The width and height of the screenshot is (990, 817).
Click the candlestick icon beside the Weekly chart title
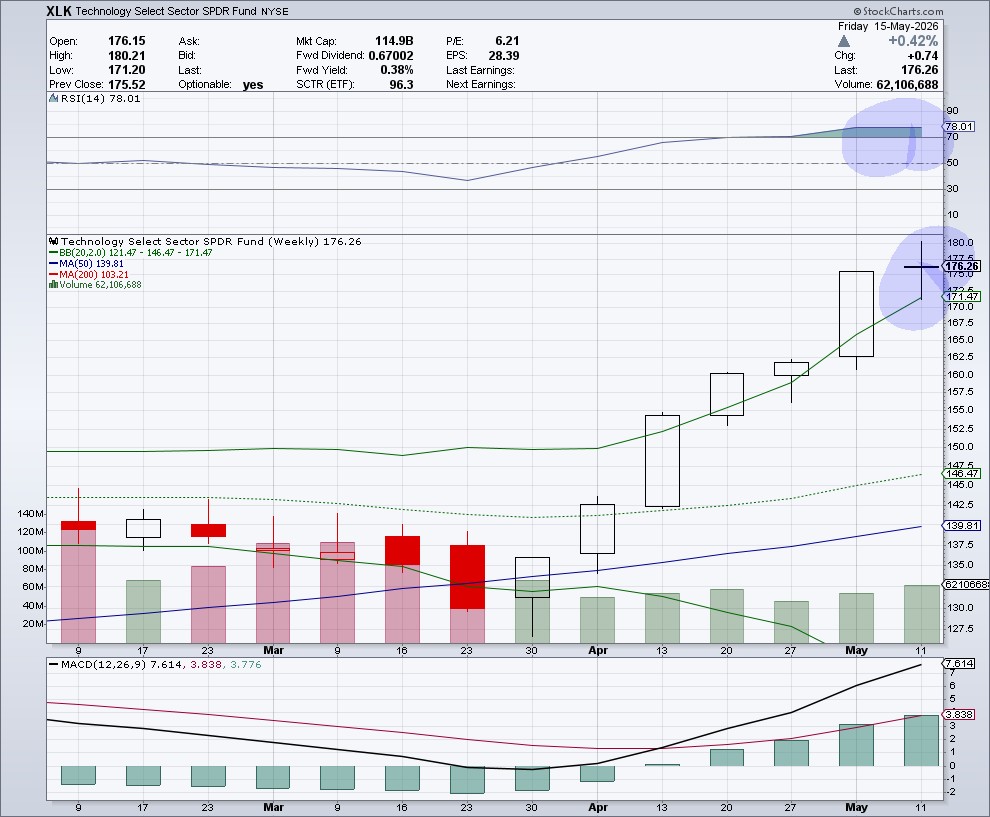tap(54, 241)
